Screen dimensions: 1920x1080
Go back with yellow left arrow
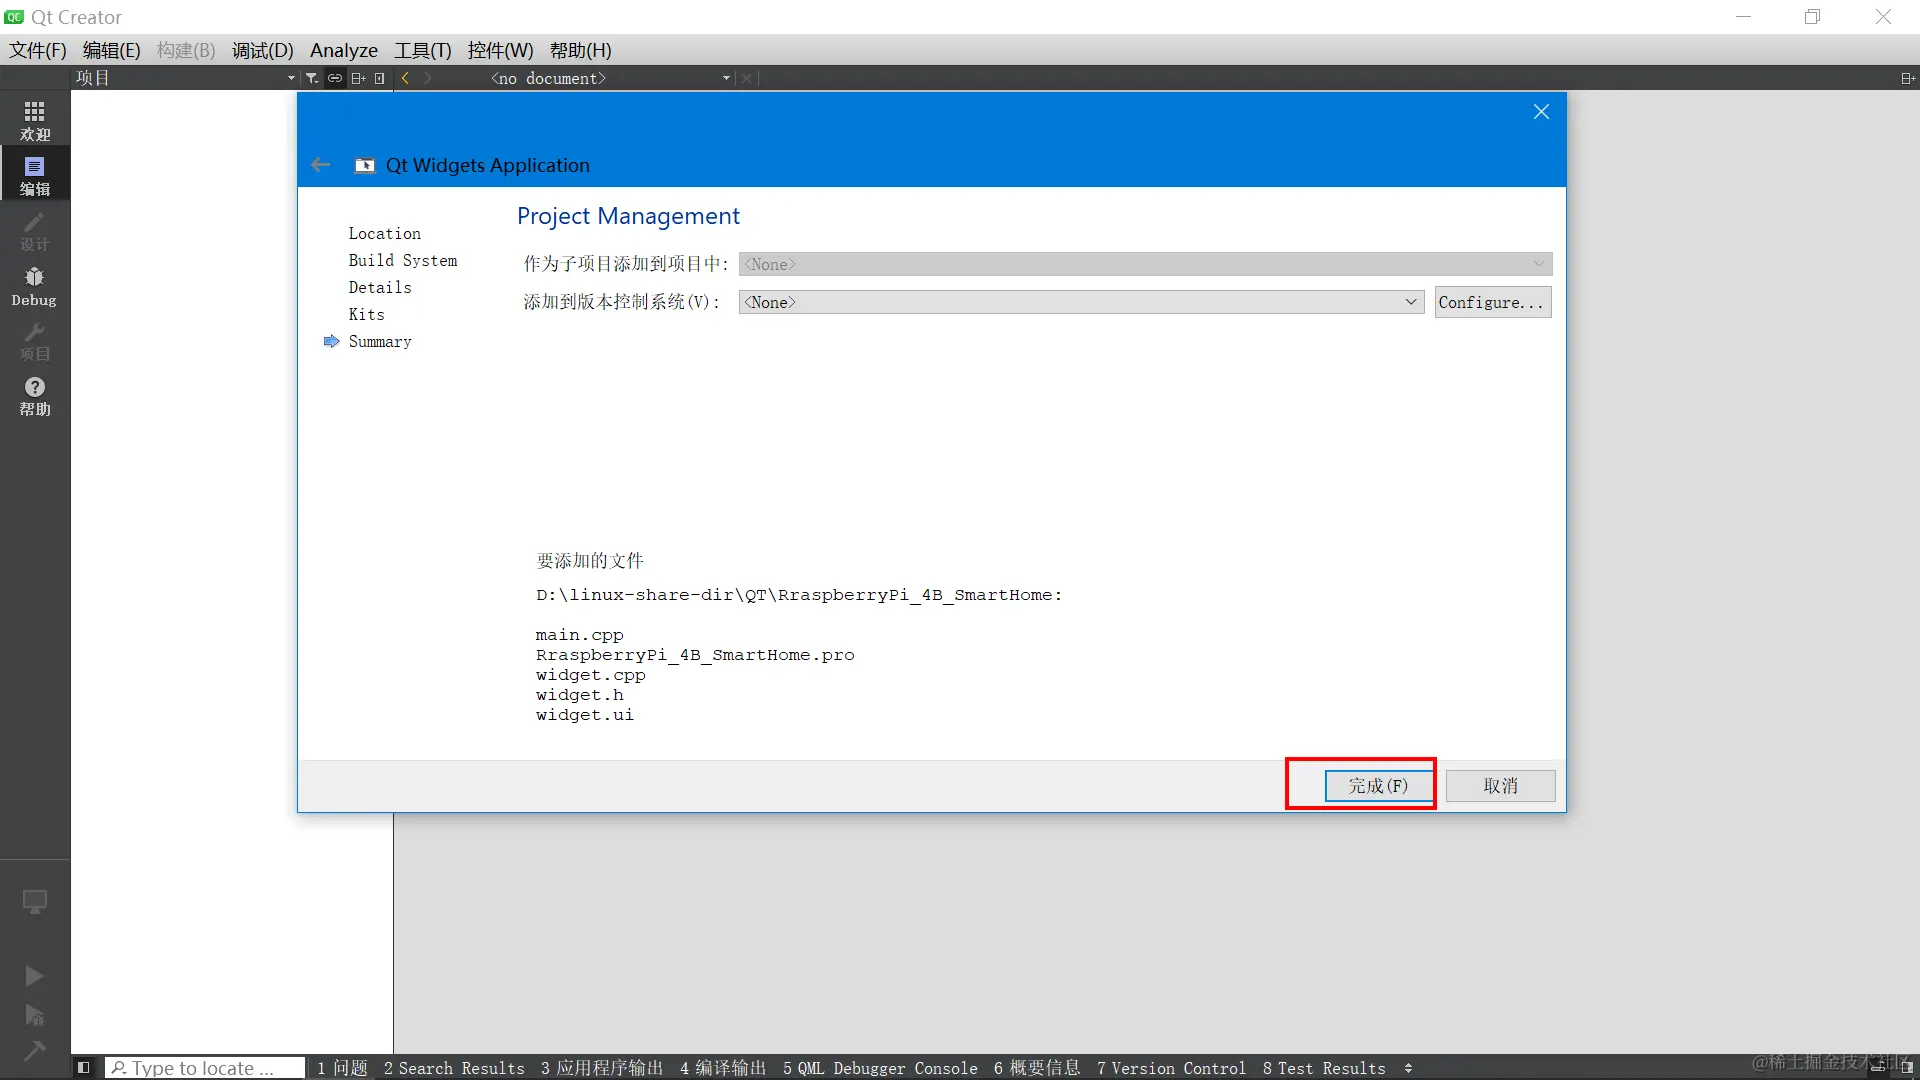click(x=405, y=78)
